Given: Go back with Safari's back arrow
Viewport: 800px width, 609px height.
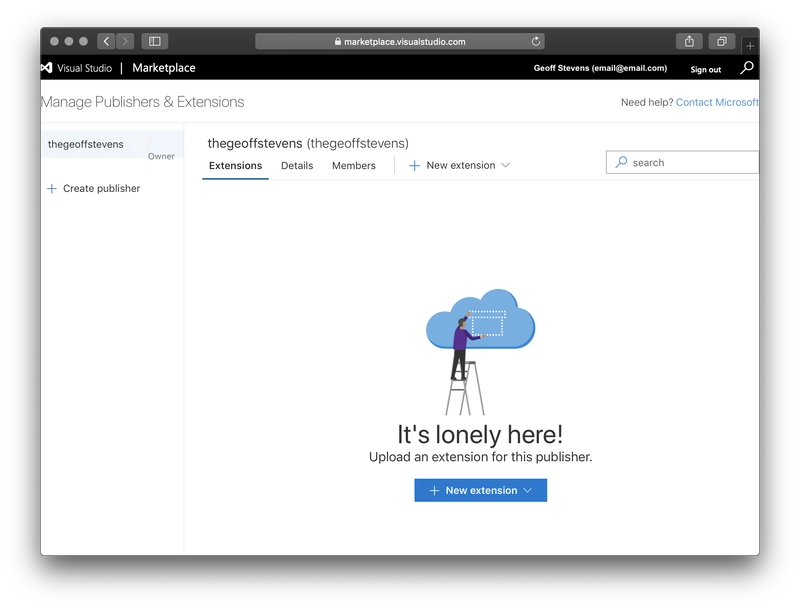Looking at the screenshot, I should click(106, 41).
